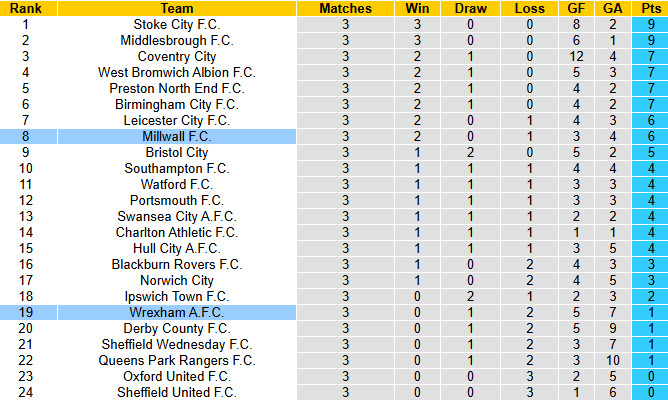Click the Team column header
The image size is (668, 401).
177,8
